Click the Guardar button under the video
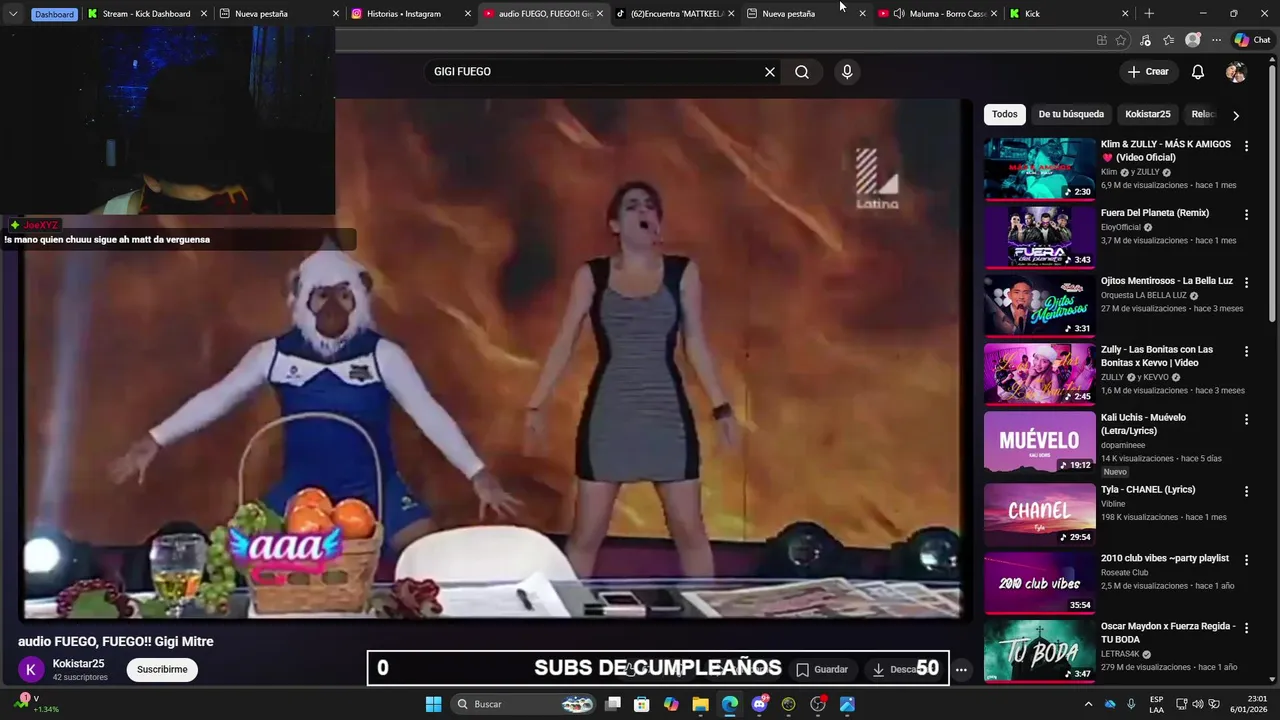Image resolution: width=1280 pixels, height=720 pixels. 822,669
